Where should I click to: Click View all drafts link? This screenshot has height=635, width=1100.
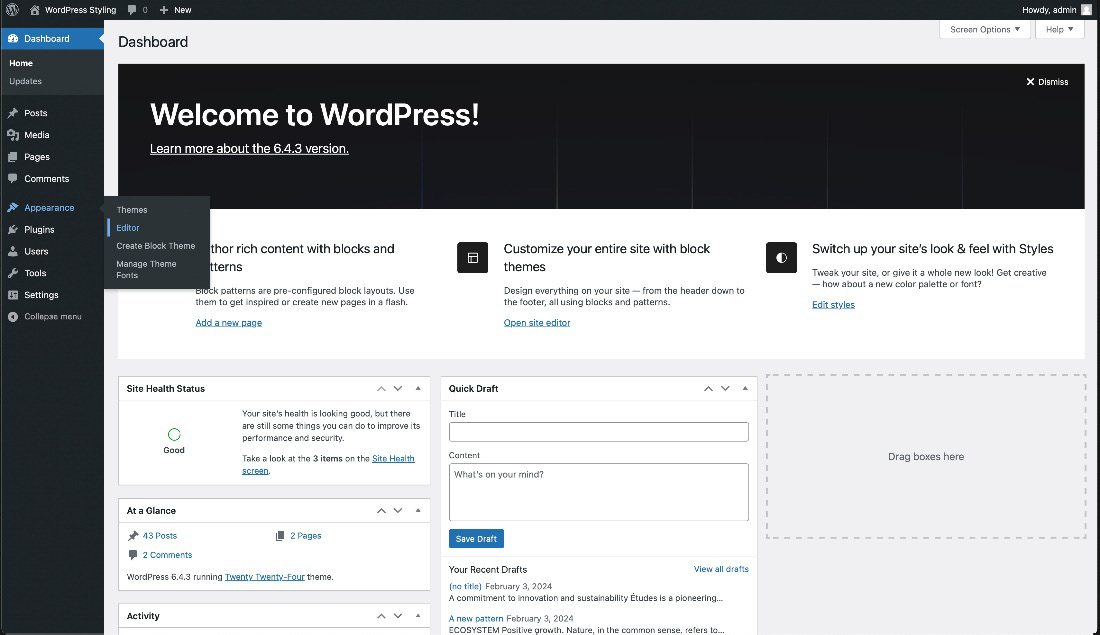pos(721,569)
